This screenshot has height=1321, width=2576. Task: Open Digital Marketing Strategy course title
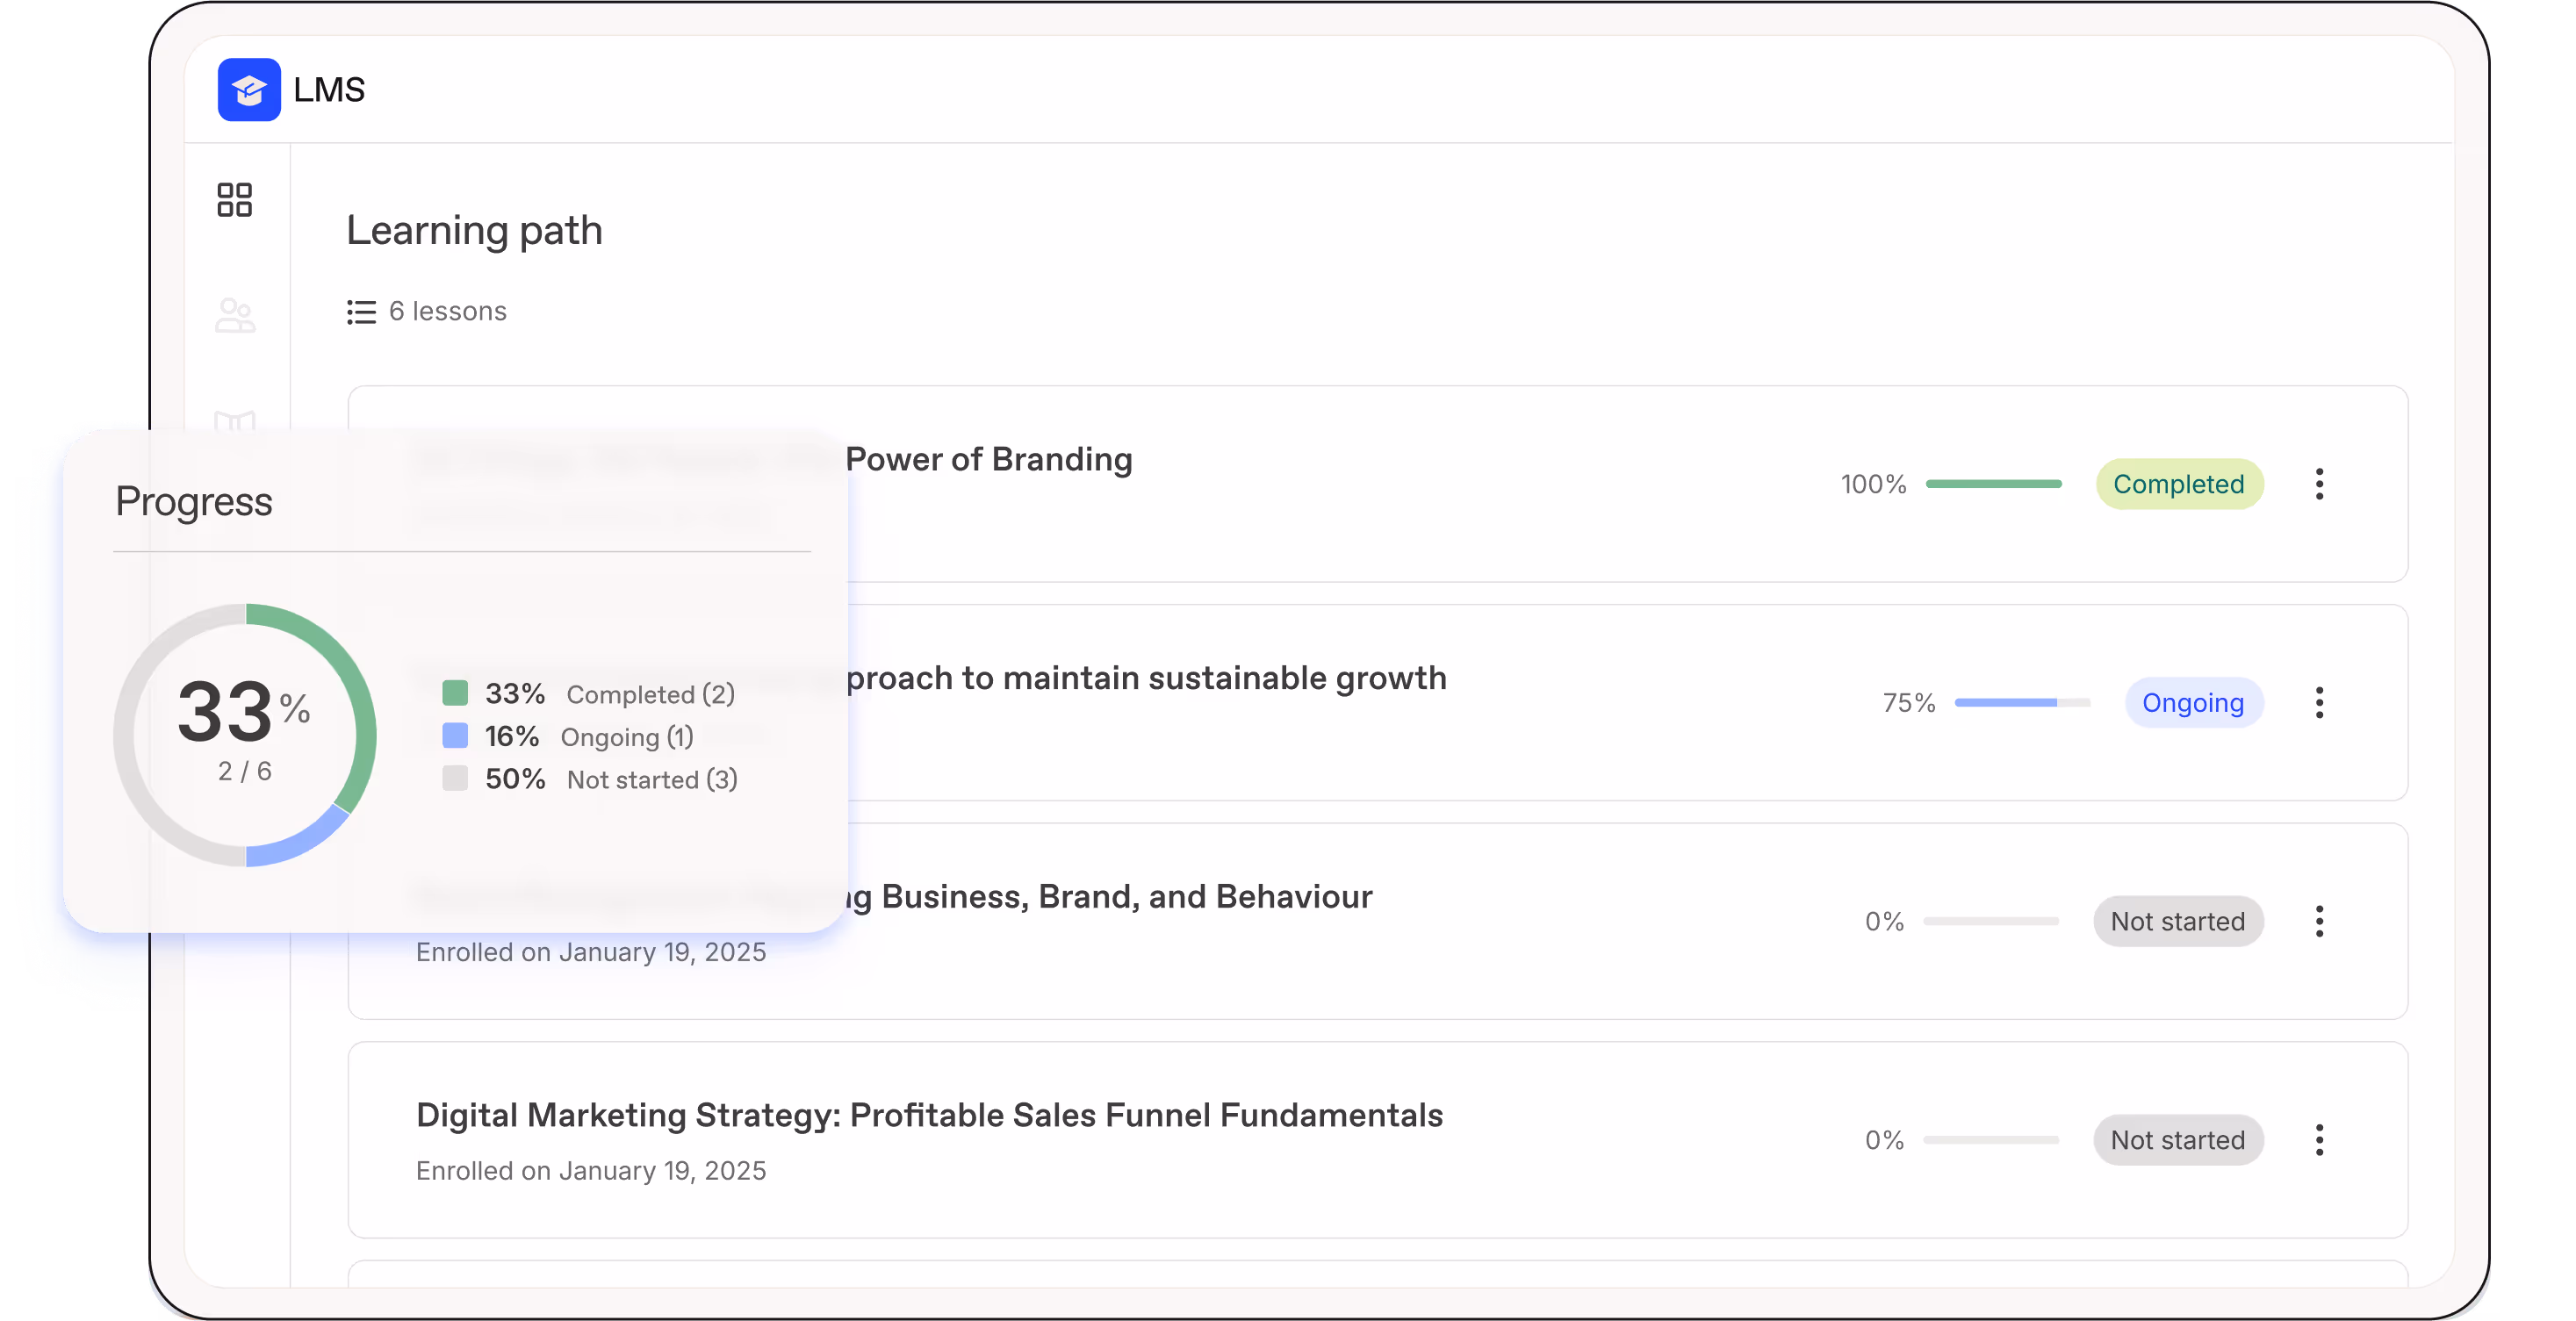(929, 1115)
